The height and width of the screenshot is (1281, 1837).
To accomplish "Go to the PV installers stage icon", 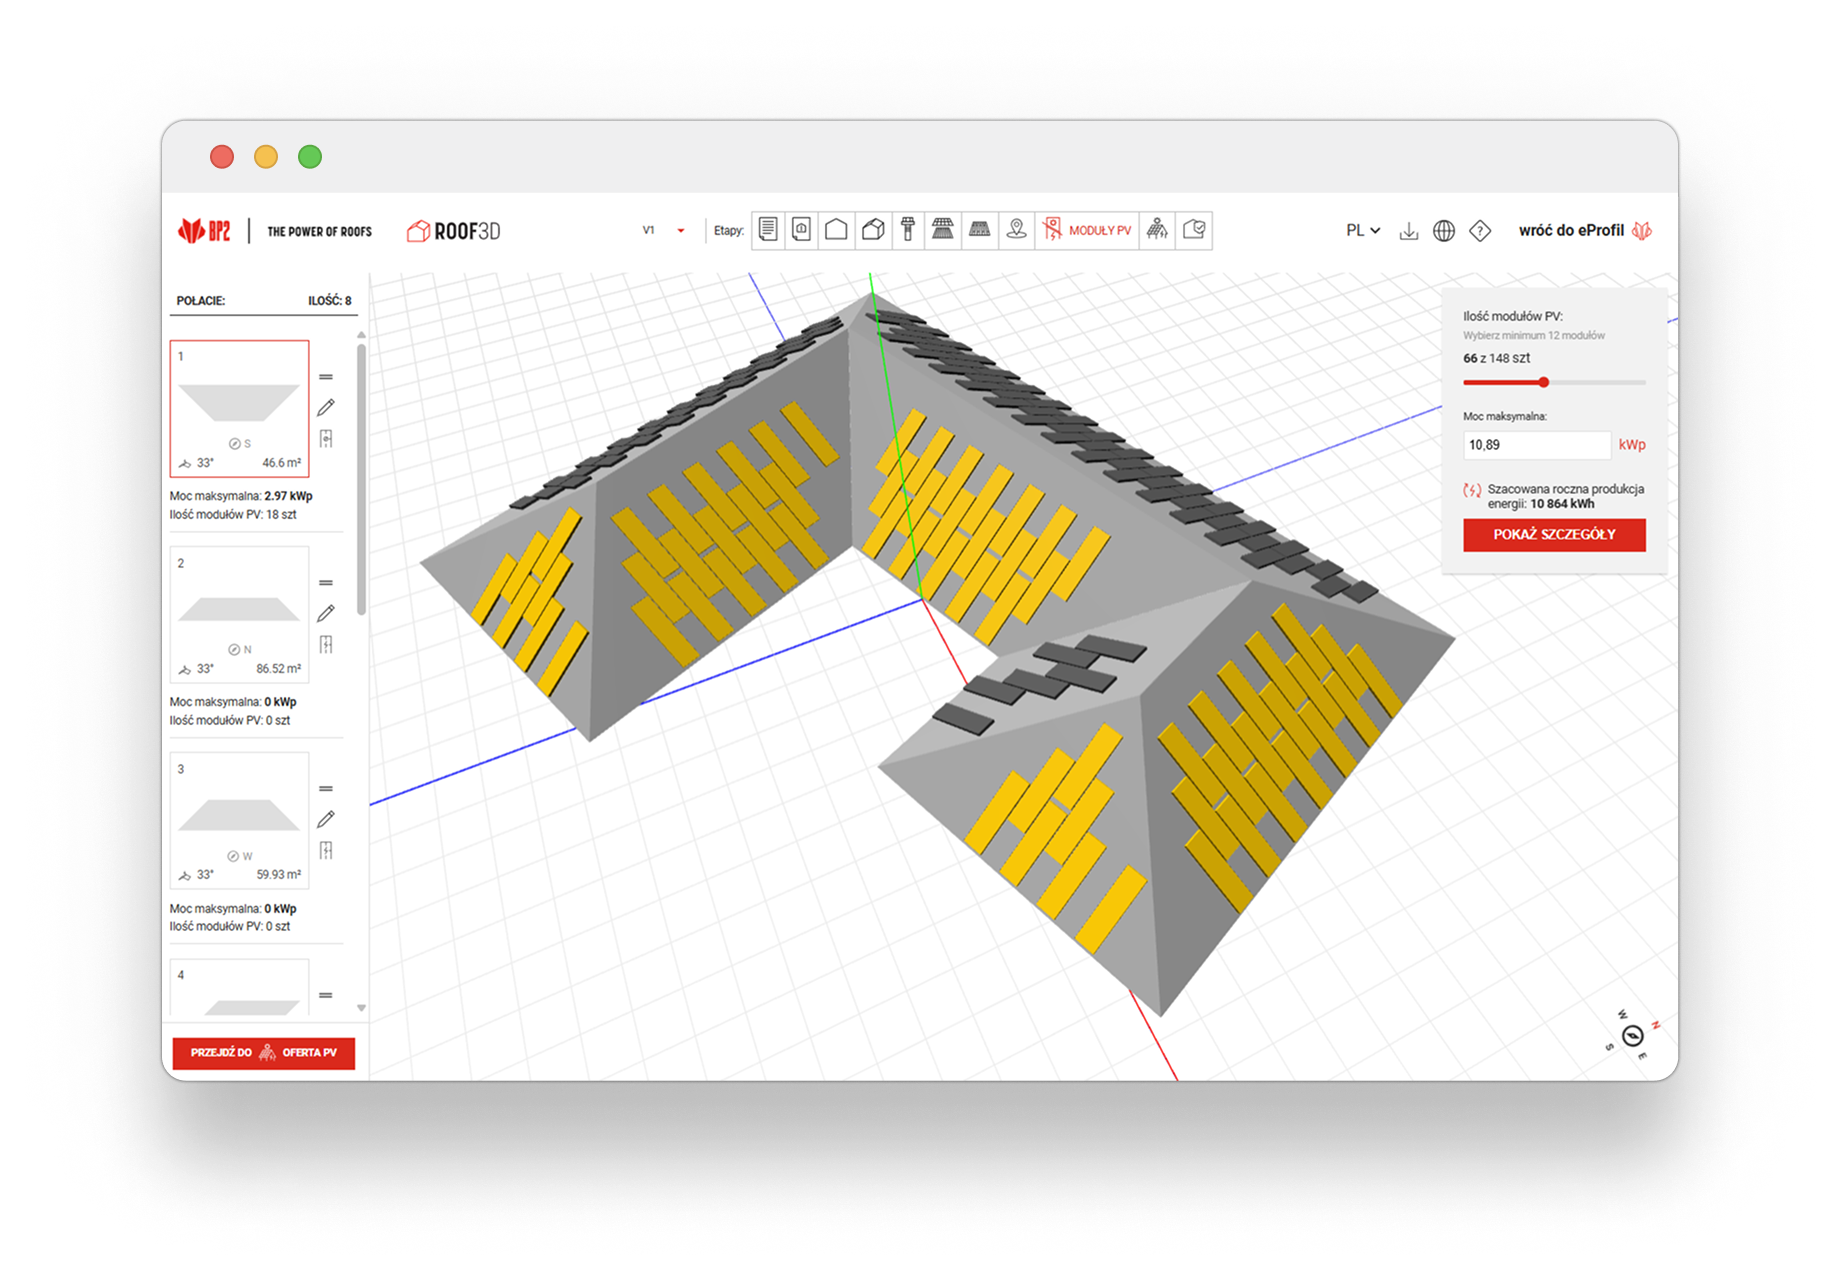I will (x=1157, y=230).
